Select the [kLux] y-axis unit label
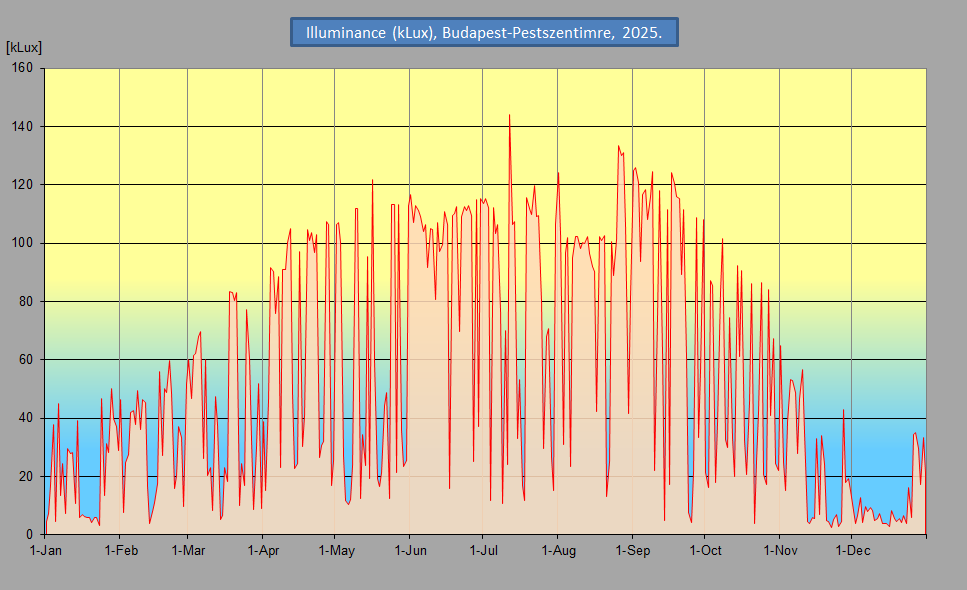 click(24, 47)
